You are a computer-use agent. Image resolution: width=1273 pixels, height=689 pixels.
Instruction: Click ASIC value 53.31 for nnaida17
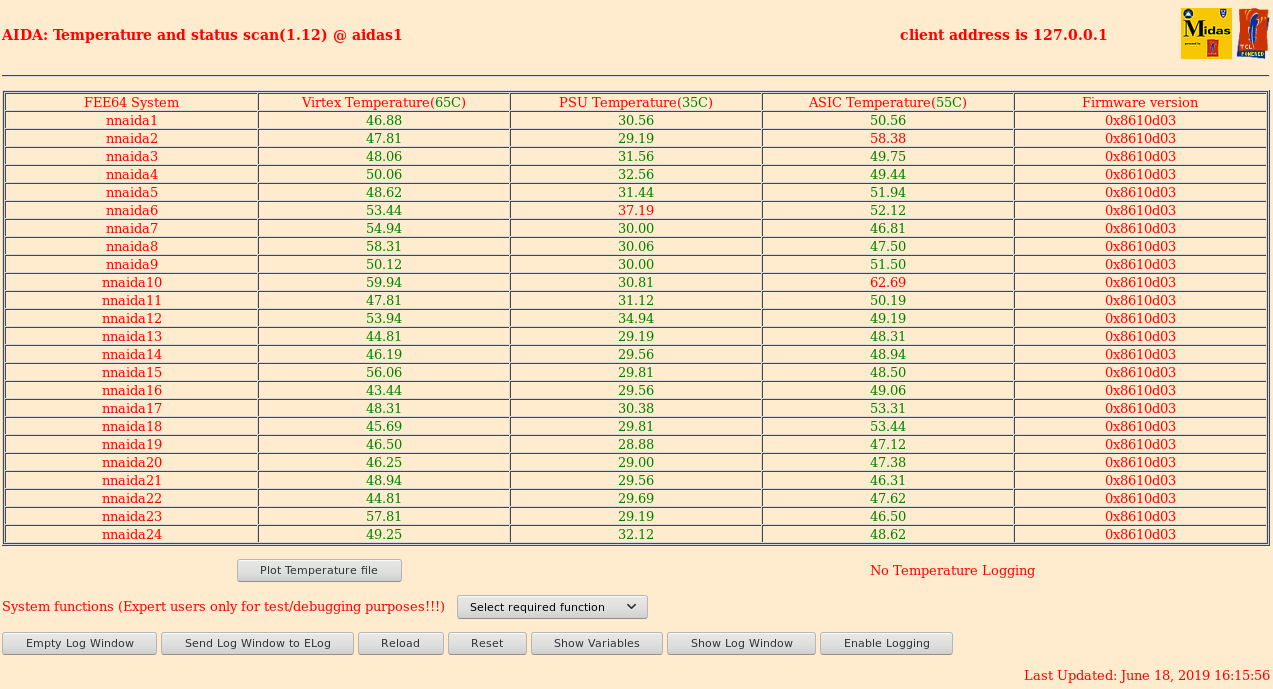coord(888,408)
